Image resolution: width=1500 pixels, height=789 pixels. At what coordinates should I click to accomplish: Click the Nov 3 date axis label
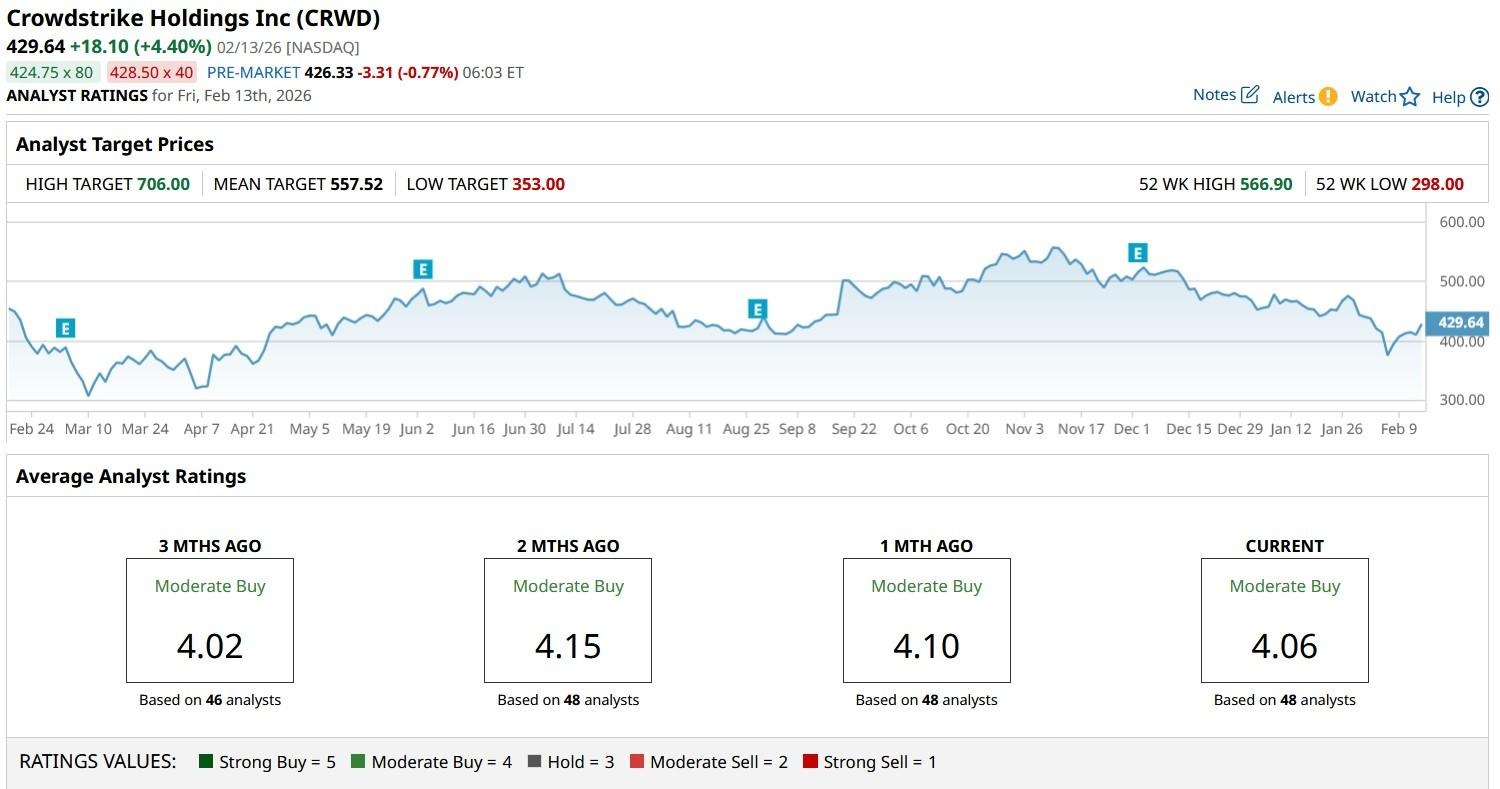1024,429
